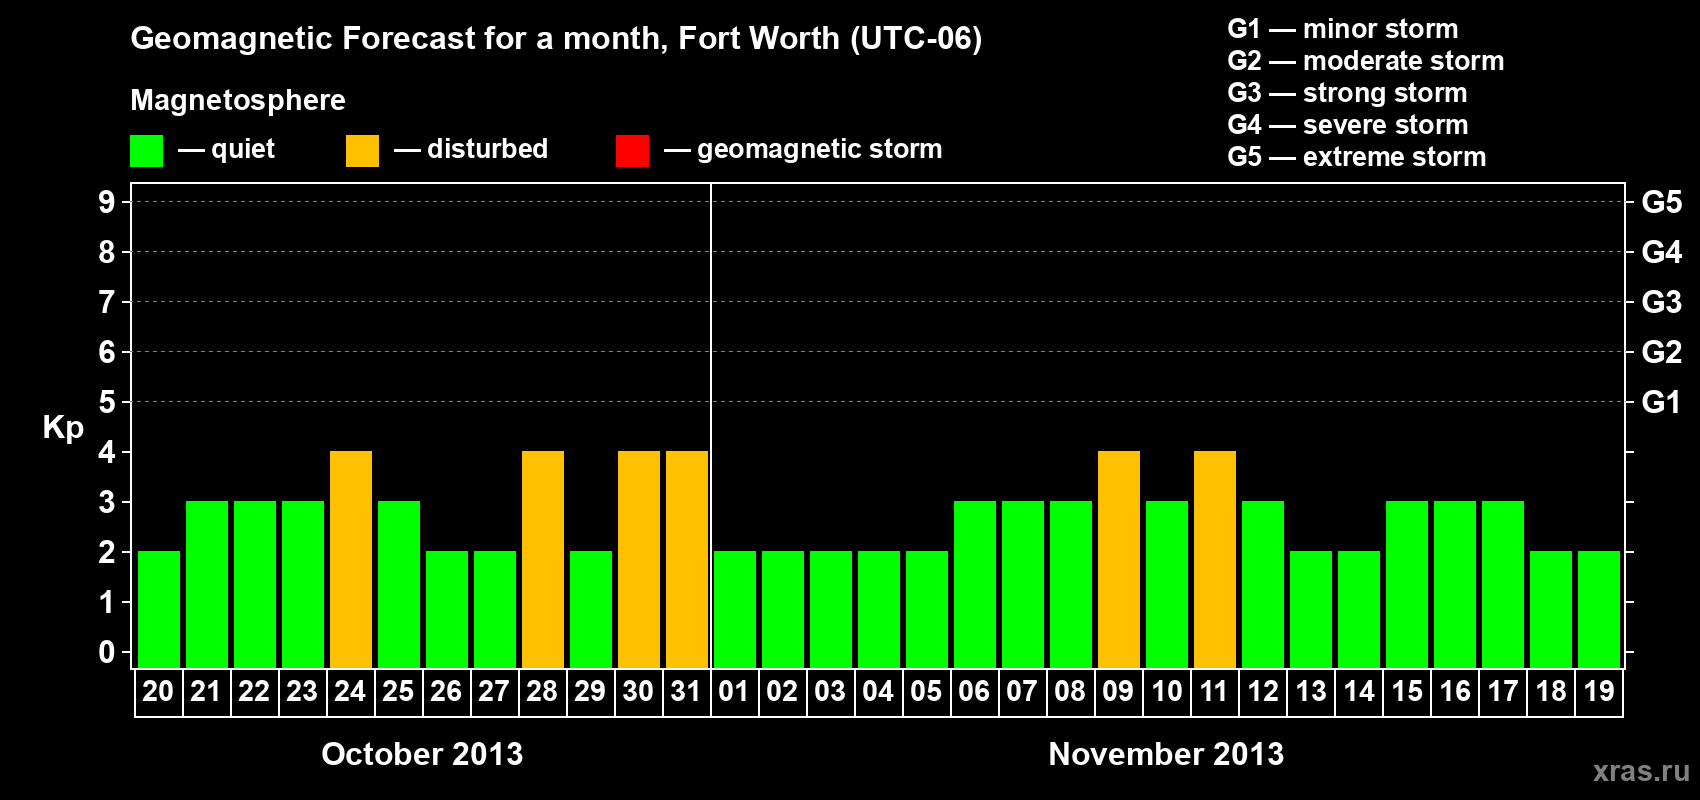Click the date cell 18 in November

pyautogui.click(x=1551, y=692)
